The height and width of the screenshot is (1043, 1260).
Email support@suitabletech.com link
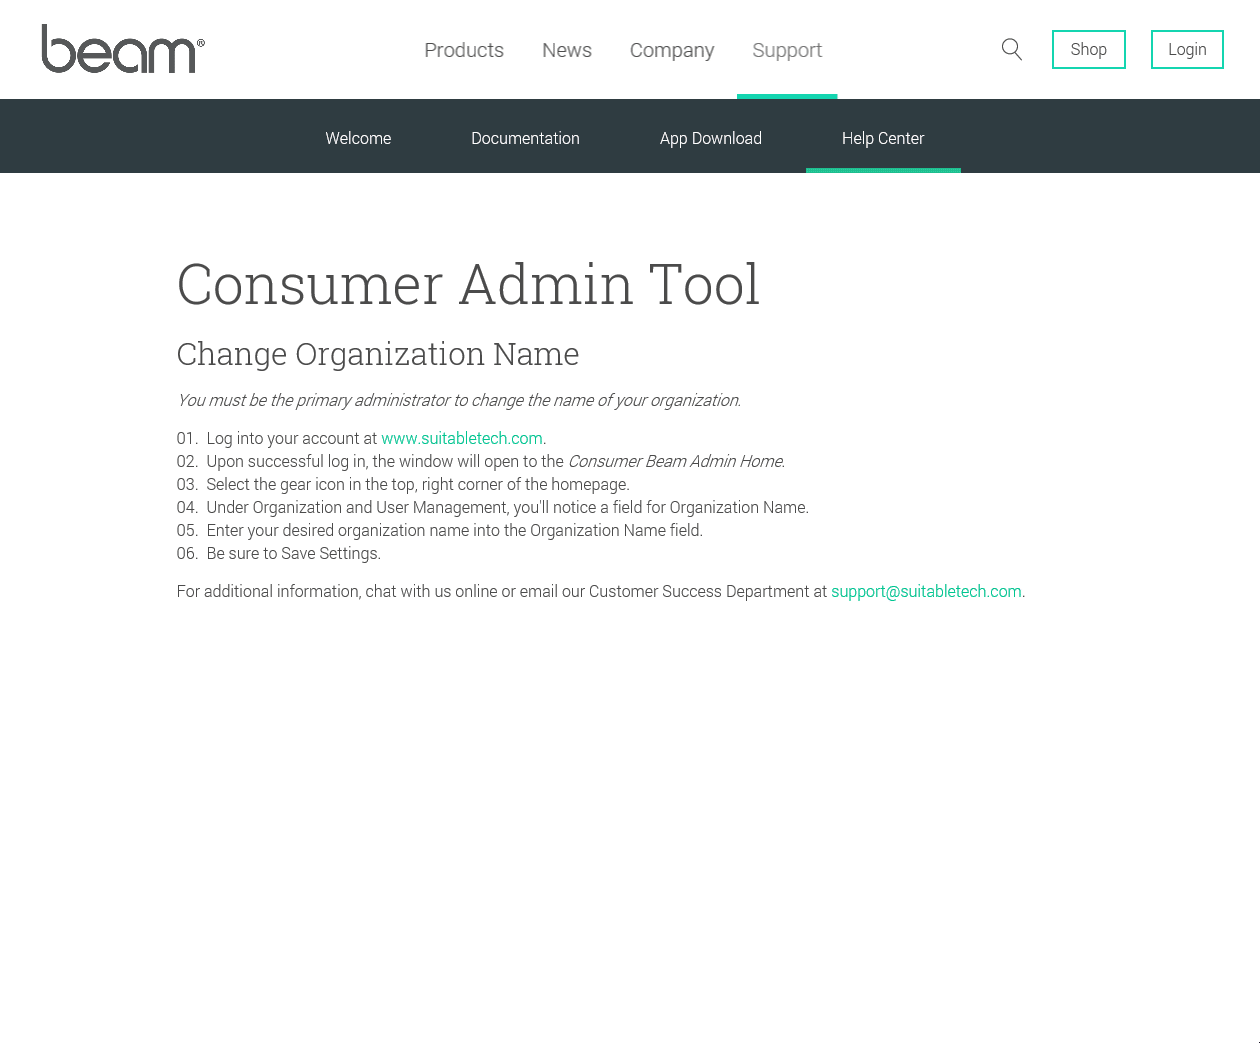[x=926, y=591]
